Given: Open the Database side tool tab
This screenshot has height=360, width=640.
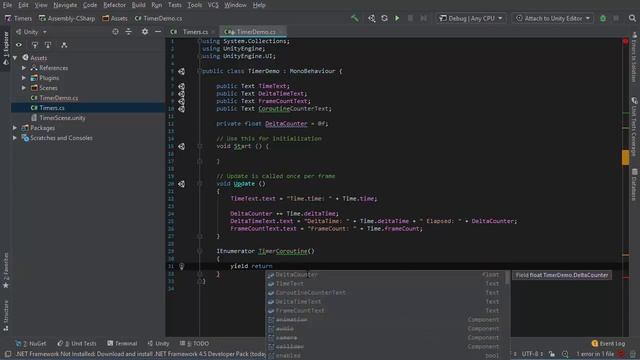Looking at the screenshot, I should coord(635,184).
